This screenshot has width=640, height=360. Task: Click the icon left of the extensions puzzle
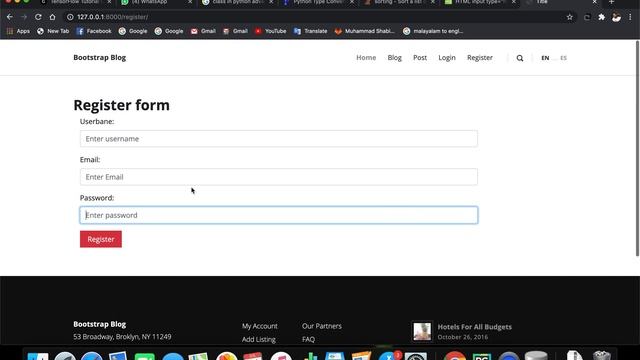click(587, 17)
